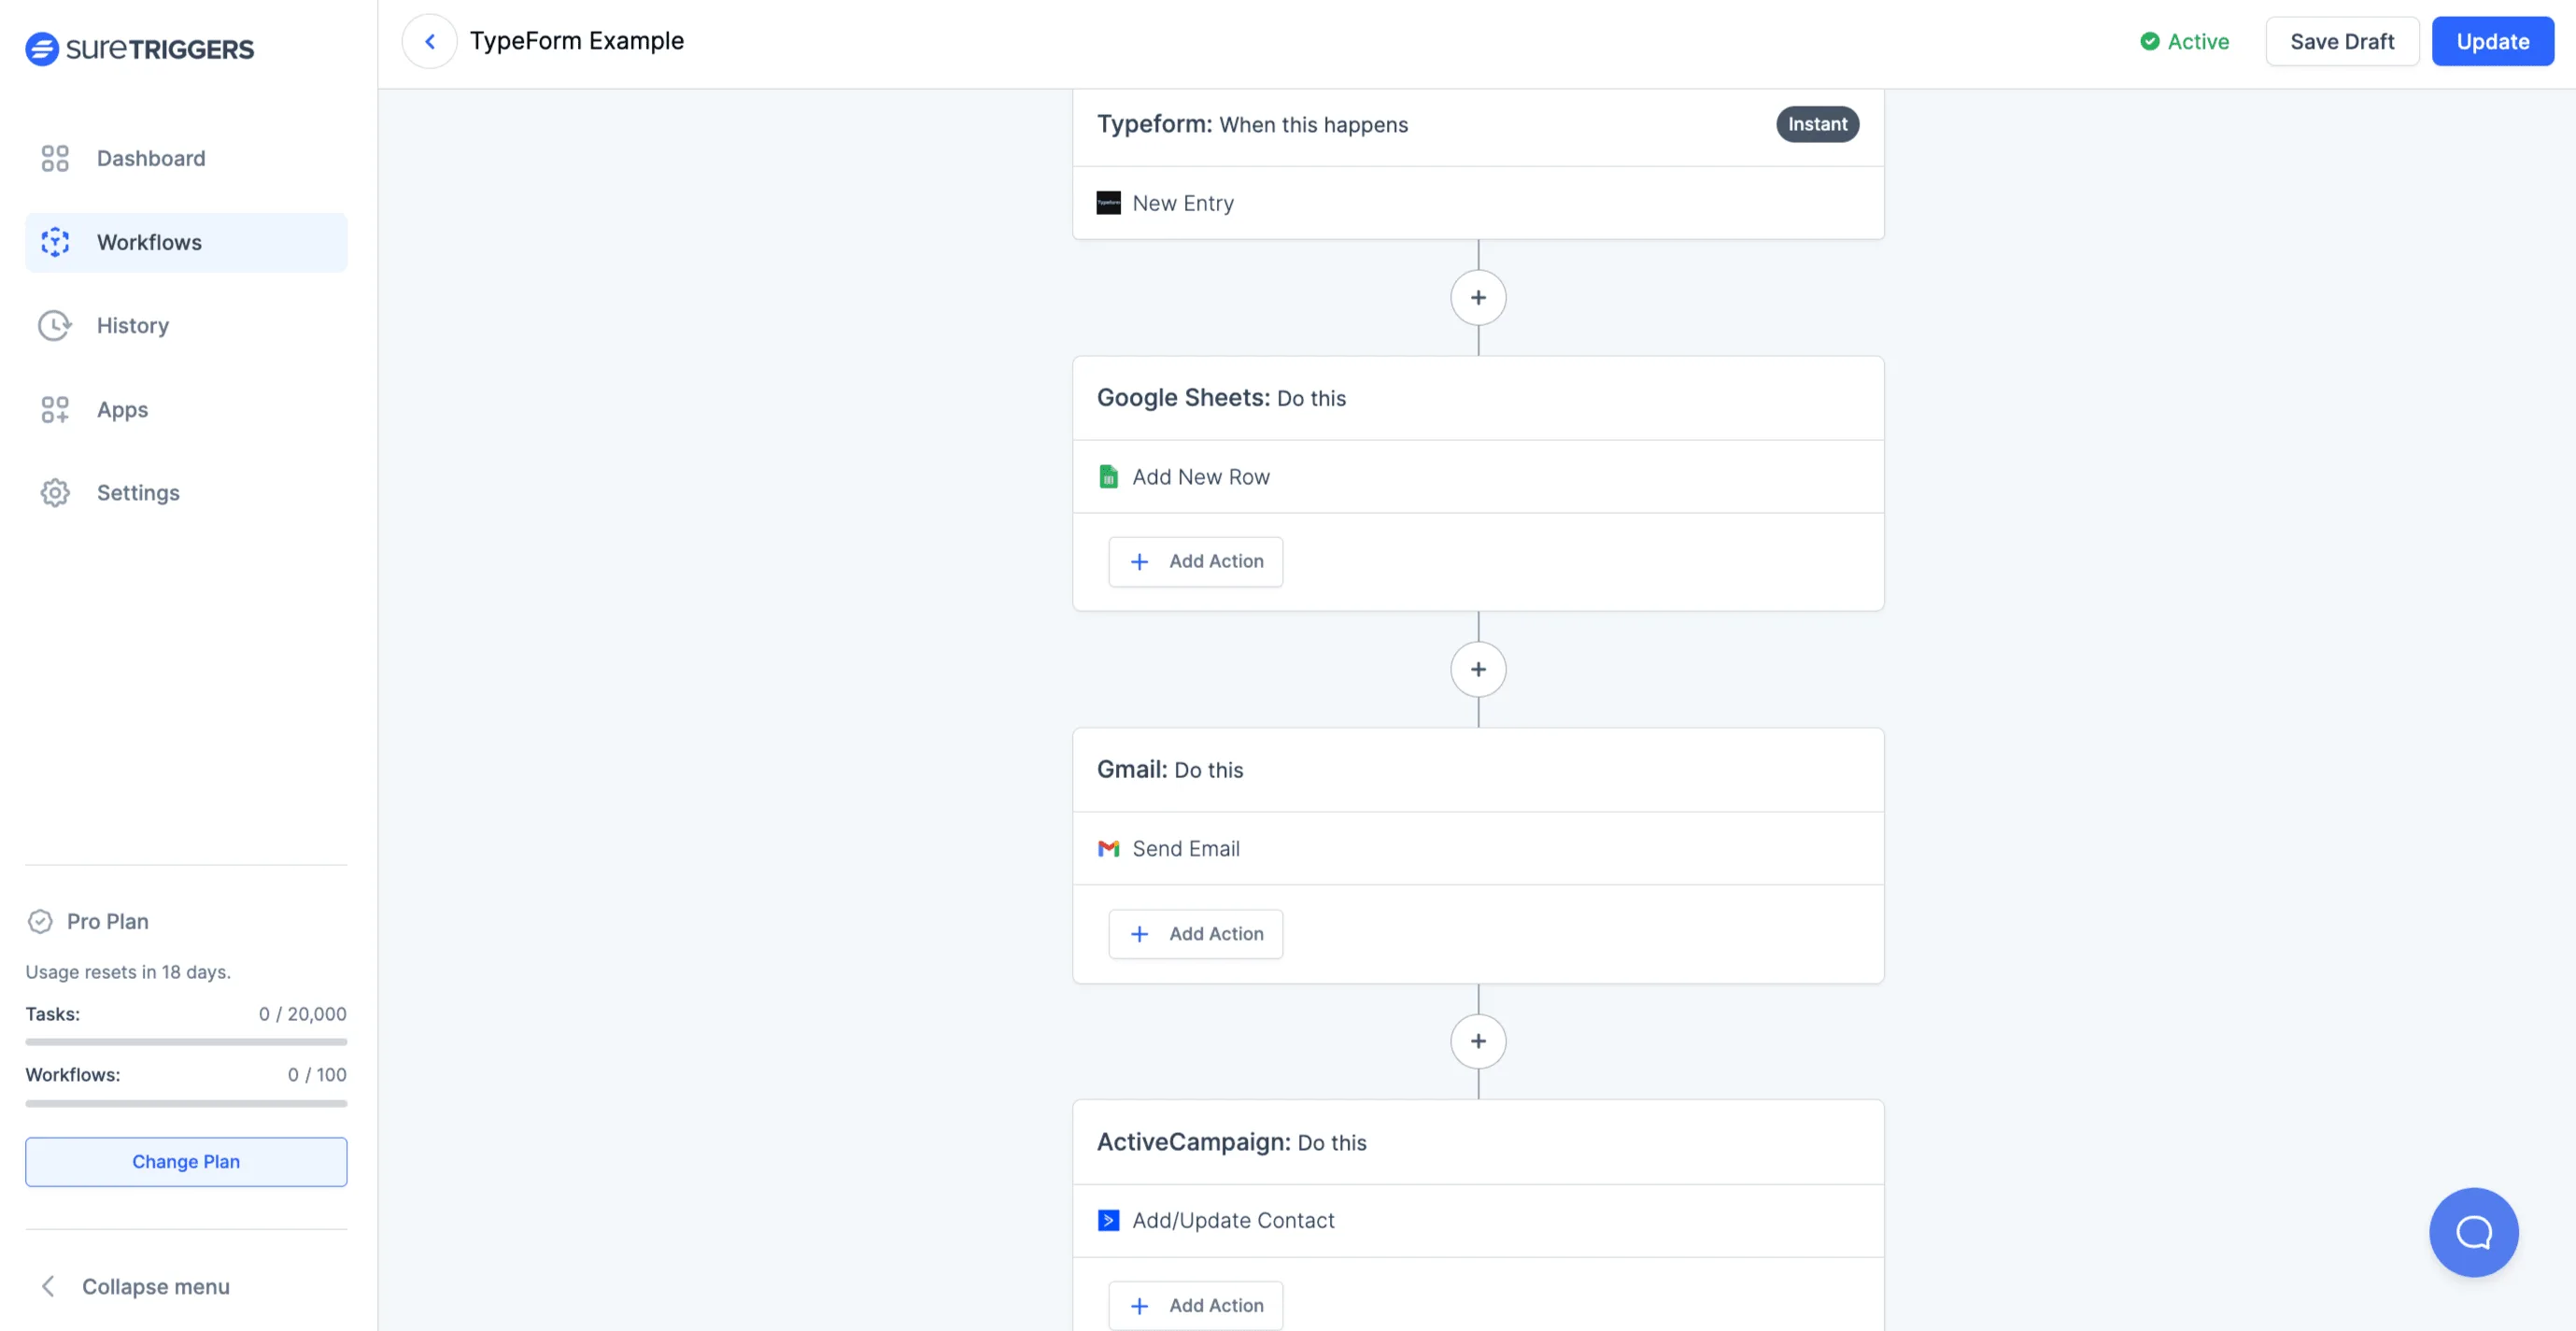The image size is (2576, 1331).
Task: Click the '0 / 100' workflows count
Action: tap(317, 1074)
